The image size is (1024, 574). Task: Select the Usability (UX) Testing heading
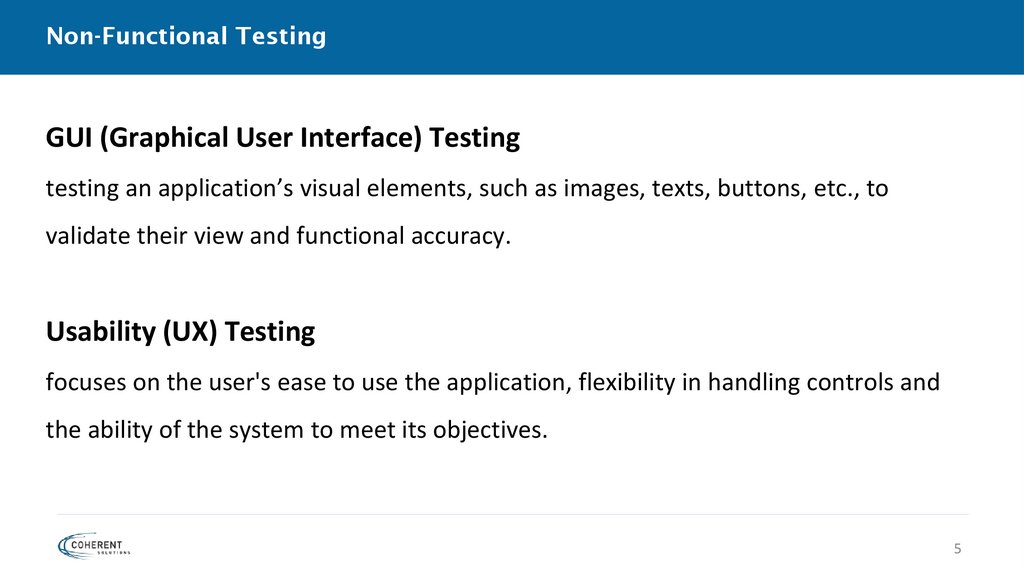180,332
